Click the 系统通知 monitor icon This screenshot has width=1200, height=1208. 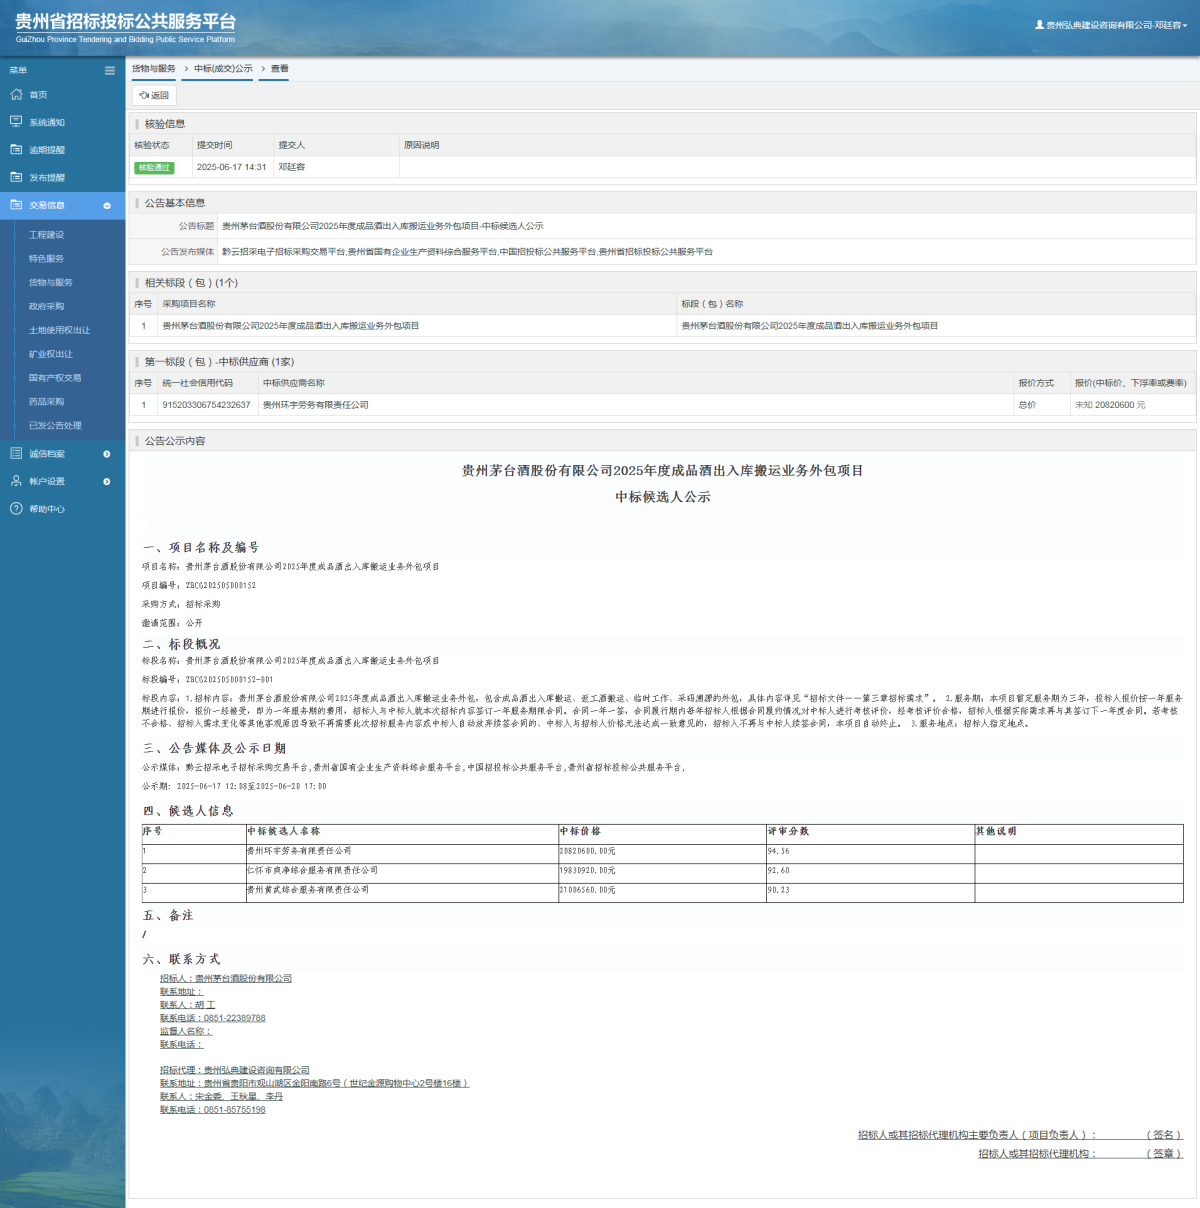click(16, 122)
